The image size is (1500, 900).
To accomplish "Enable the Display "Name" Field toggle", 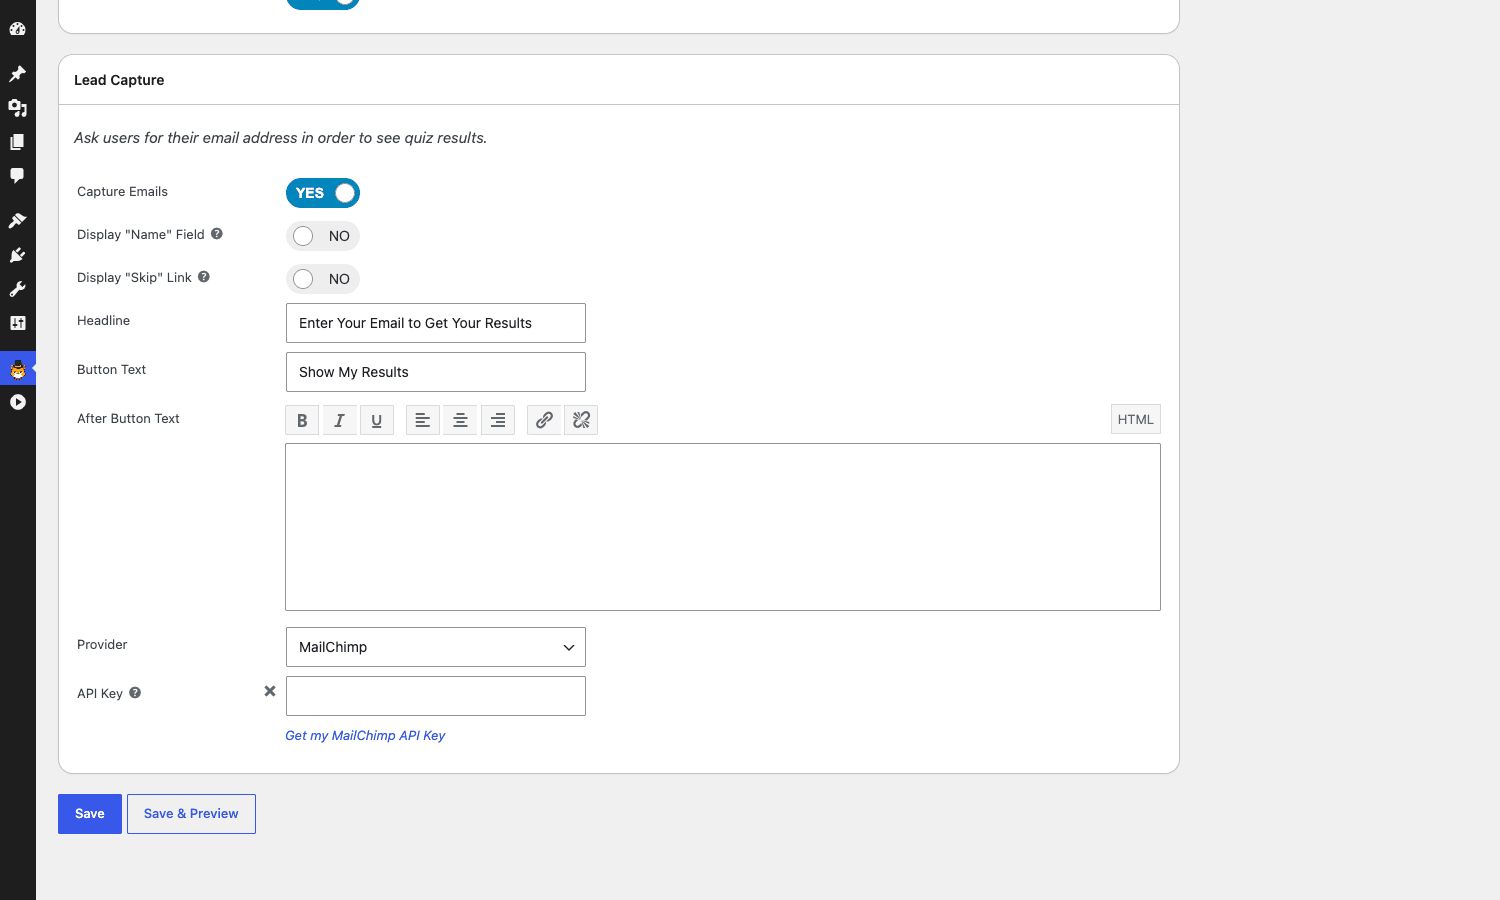I will pyautogui.click(x=323, y=236).
